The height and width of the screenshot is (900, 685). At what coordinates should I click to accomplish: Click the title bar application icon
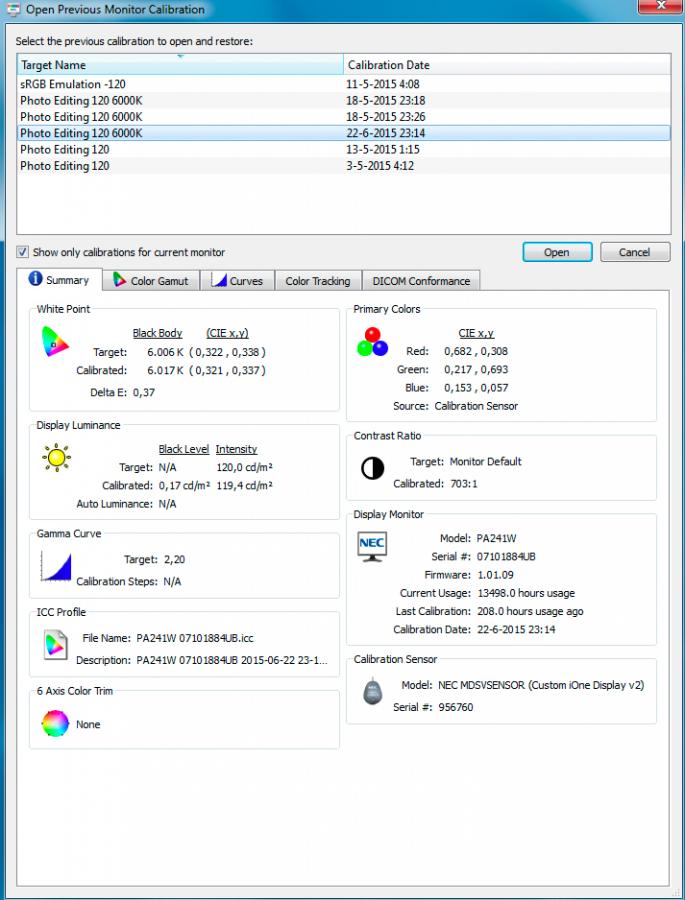13,9
